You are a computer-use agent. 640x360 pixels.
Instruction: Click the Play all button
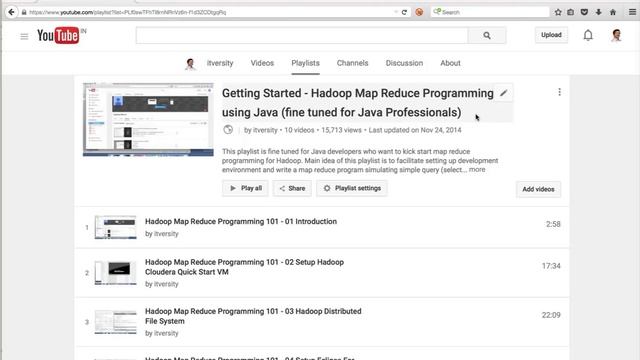click(245, 188)
